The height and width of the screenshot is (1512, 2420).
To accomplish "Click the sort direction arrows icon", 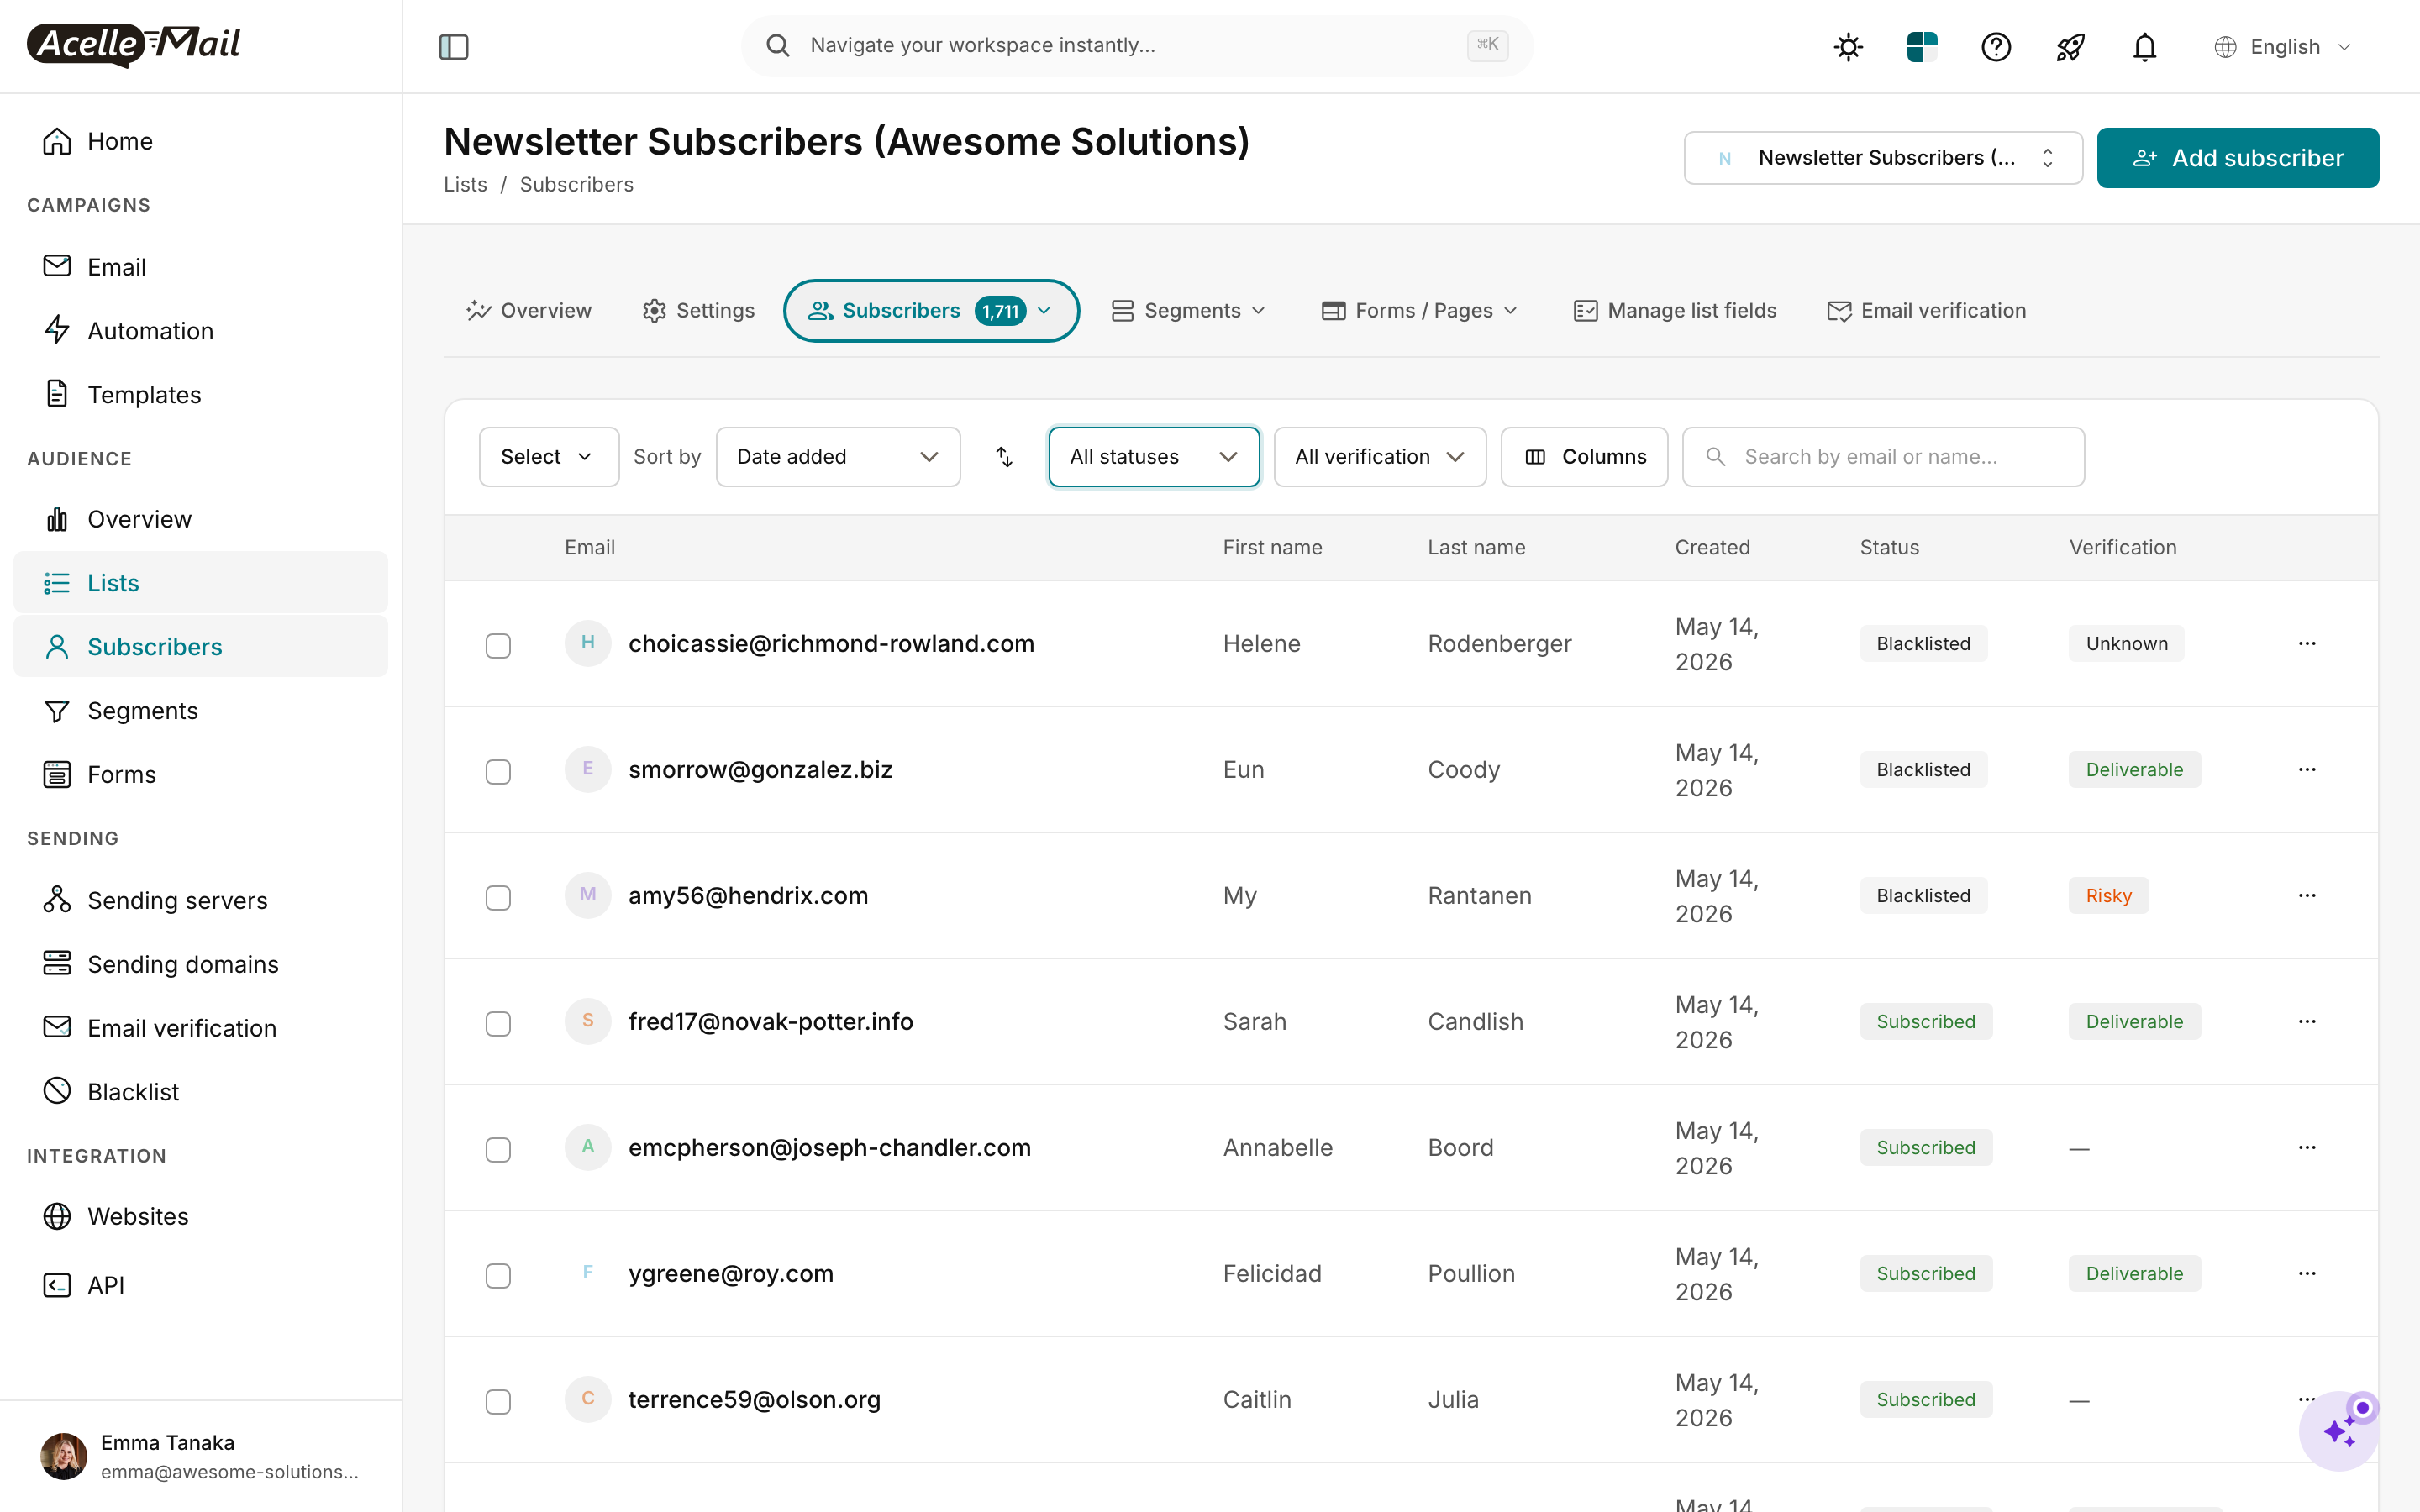I will coord(1004,457).
